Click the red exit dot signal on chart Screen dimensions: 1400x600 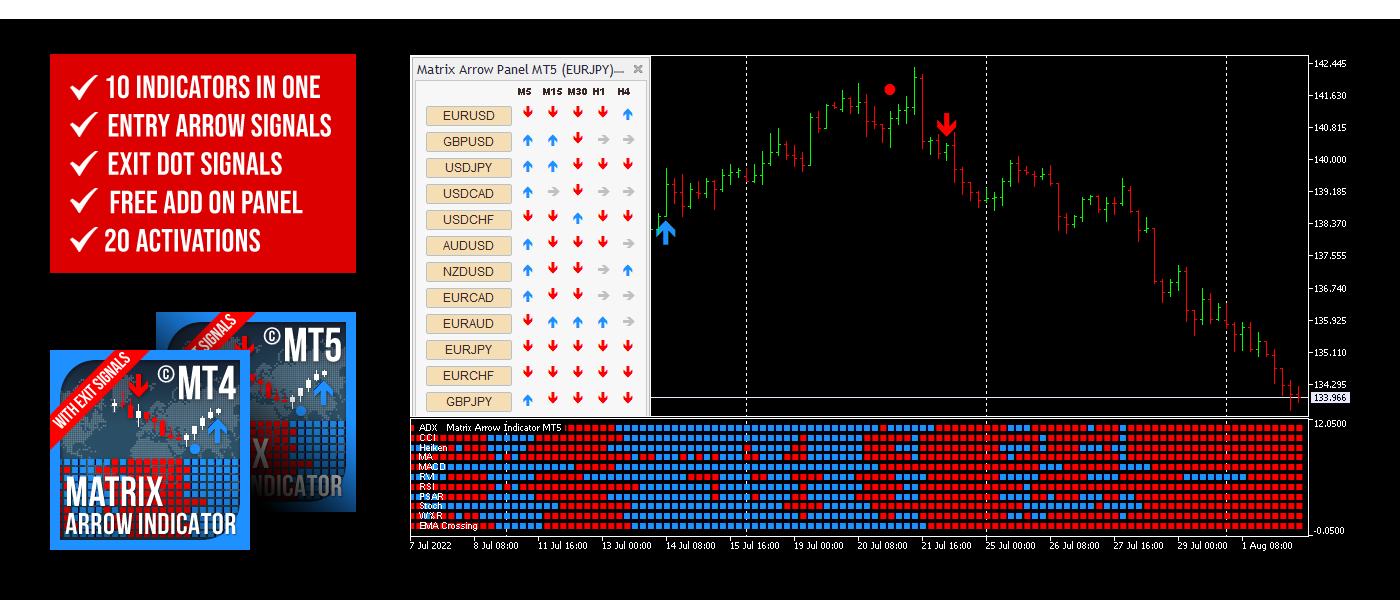890,89
